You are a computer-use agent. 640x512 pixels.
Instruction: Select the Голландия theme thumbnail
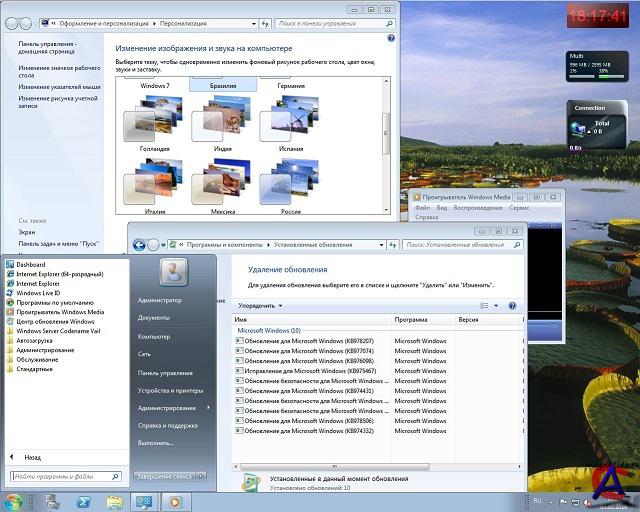(154, 123)
